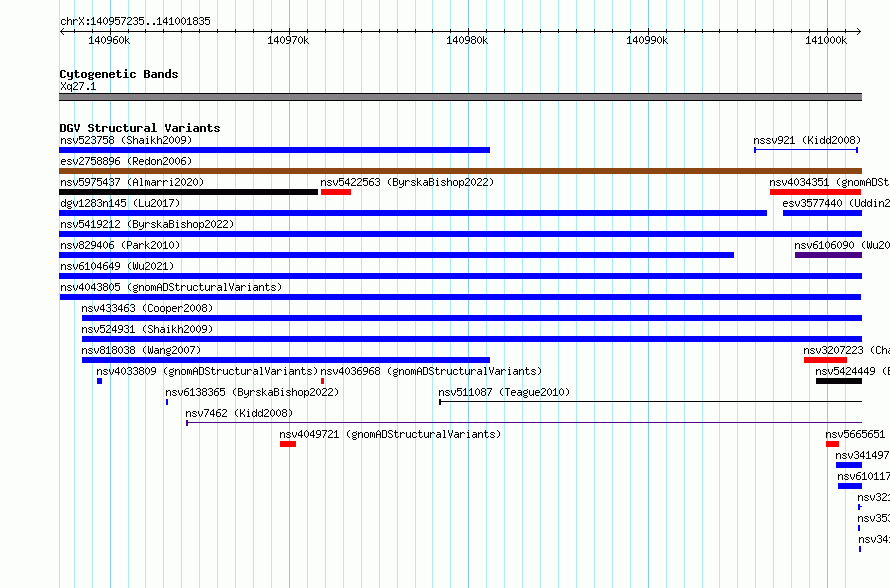
Task: Open the dgv1283n145 (Lu2017) label
Action: tap(120, 203)
